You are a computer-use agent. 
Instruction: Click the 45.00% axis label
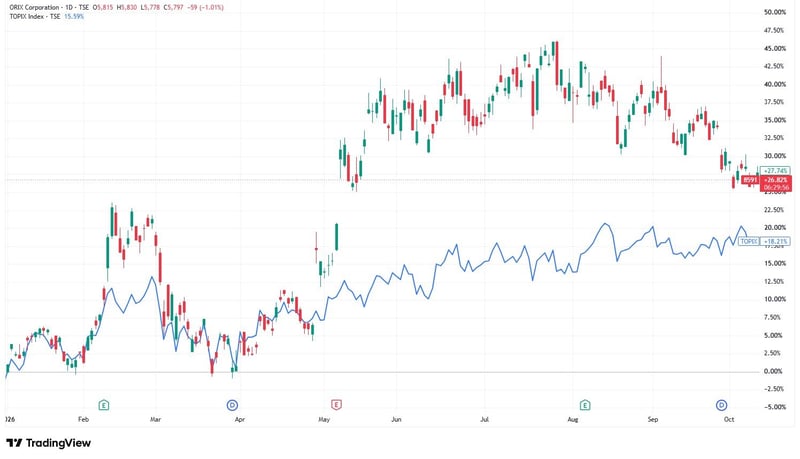[774, 48]
